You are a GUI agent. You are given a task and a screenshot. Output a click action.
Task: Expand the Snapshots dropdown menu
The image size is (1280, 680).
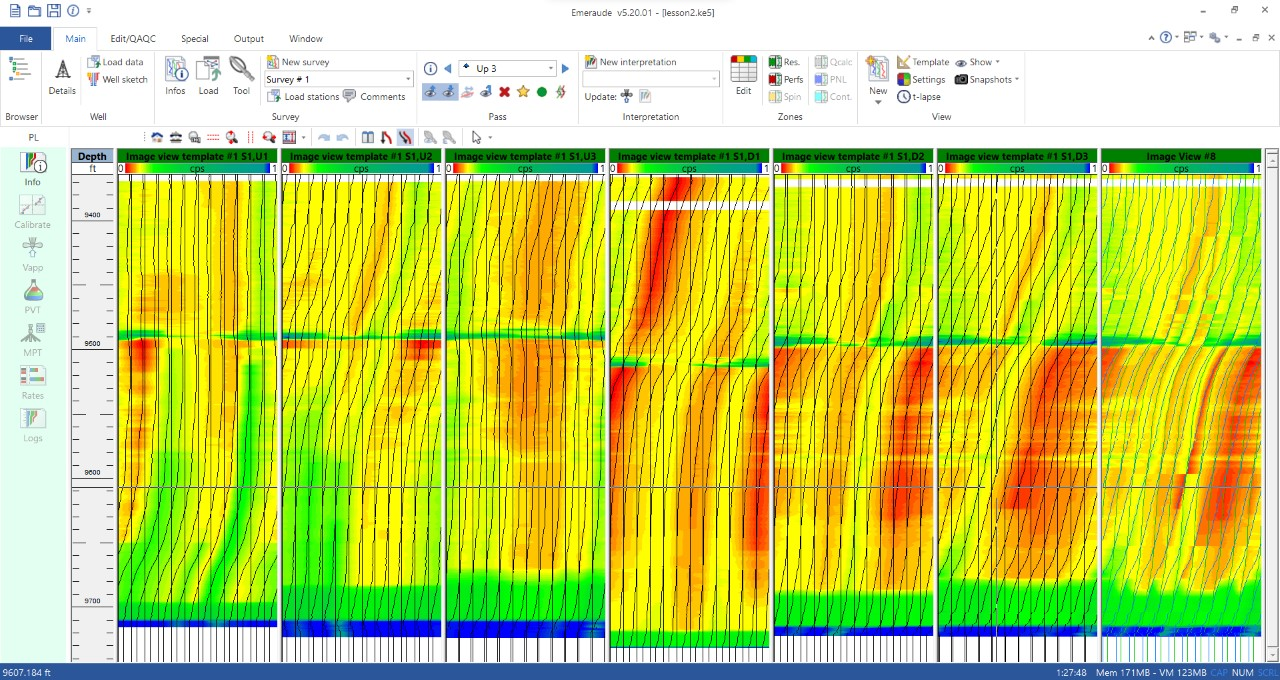1017,79
